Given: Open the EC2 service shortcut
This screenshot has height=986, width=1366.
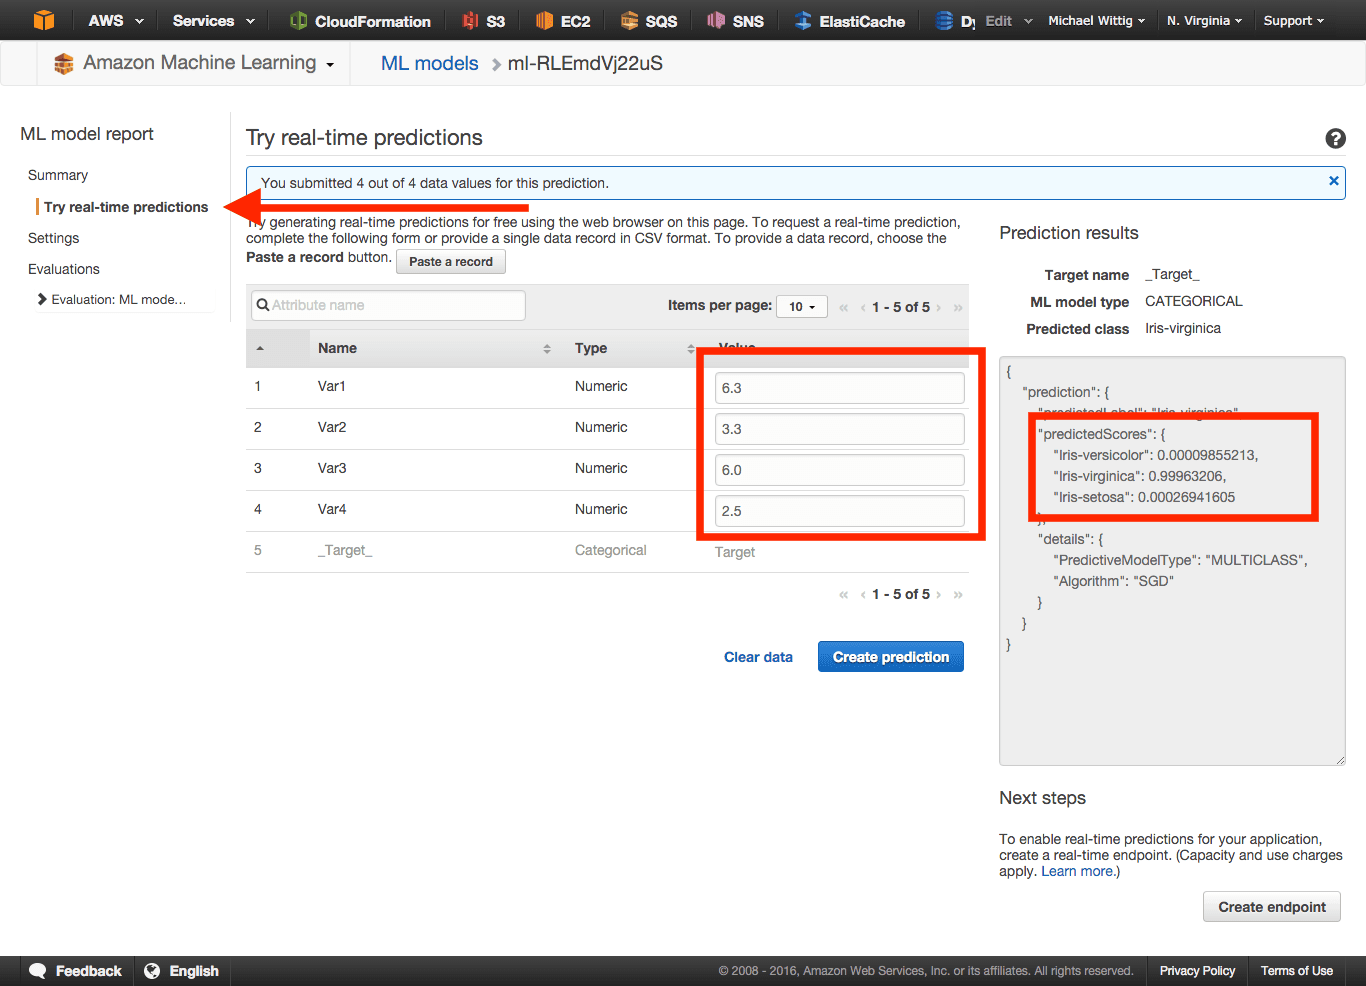Looking at the screenshot, I should pyautogui.click(x=563, y=21).
